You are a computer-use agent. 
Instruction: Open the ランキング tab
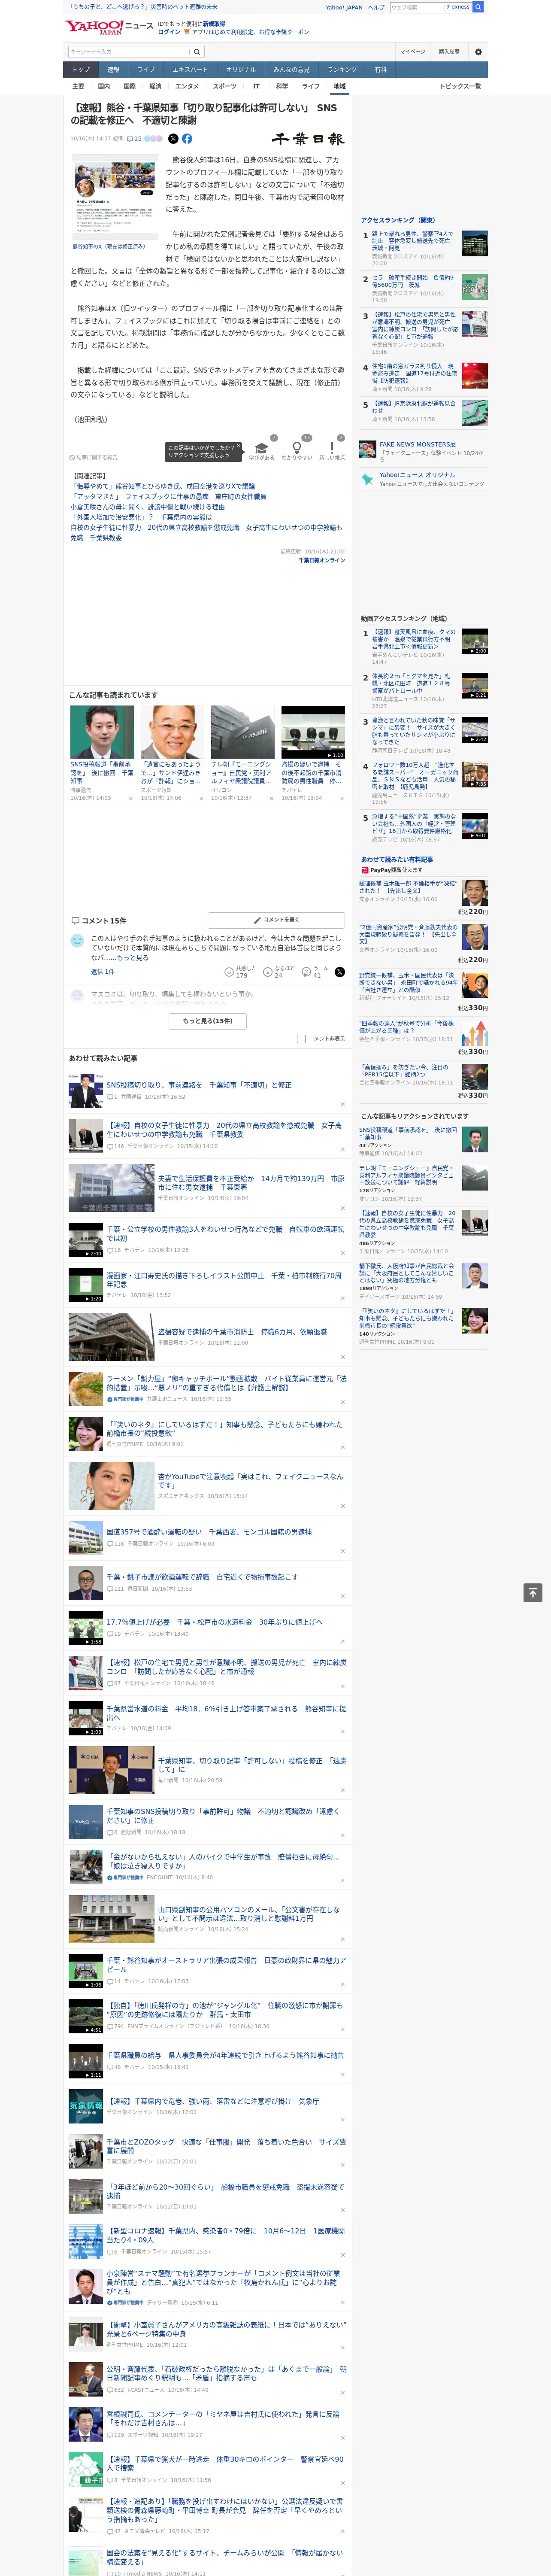342,70
